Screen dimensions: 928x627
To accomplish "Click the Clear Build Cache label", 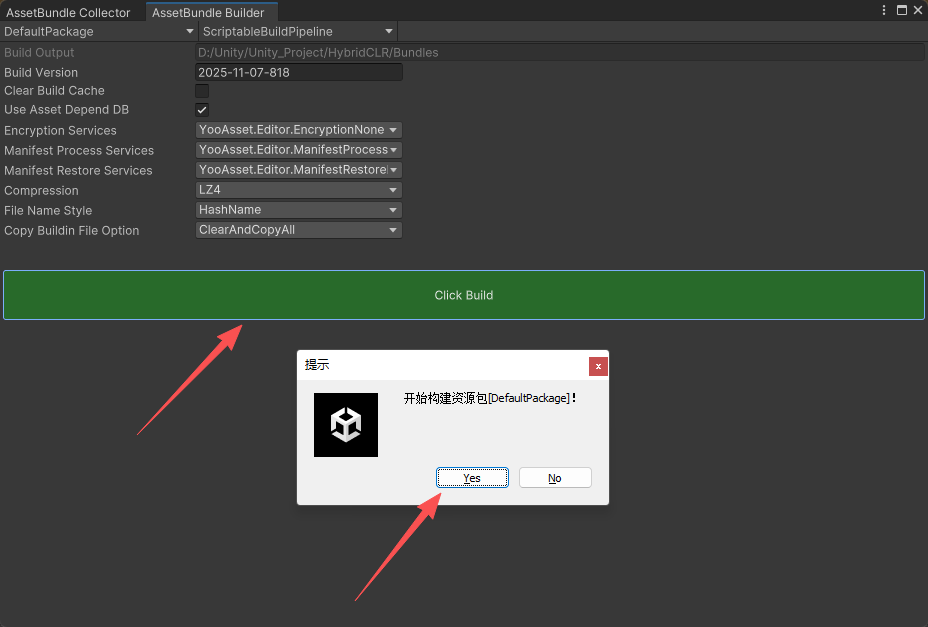I will [x=54, y=91].
